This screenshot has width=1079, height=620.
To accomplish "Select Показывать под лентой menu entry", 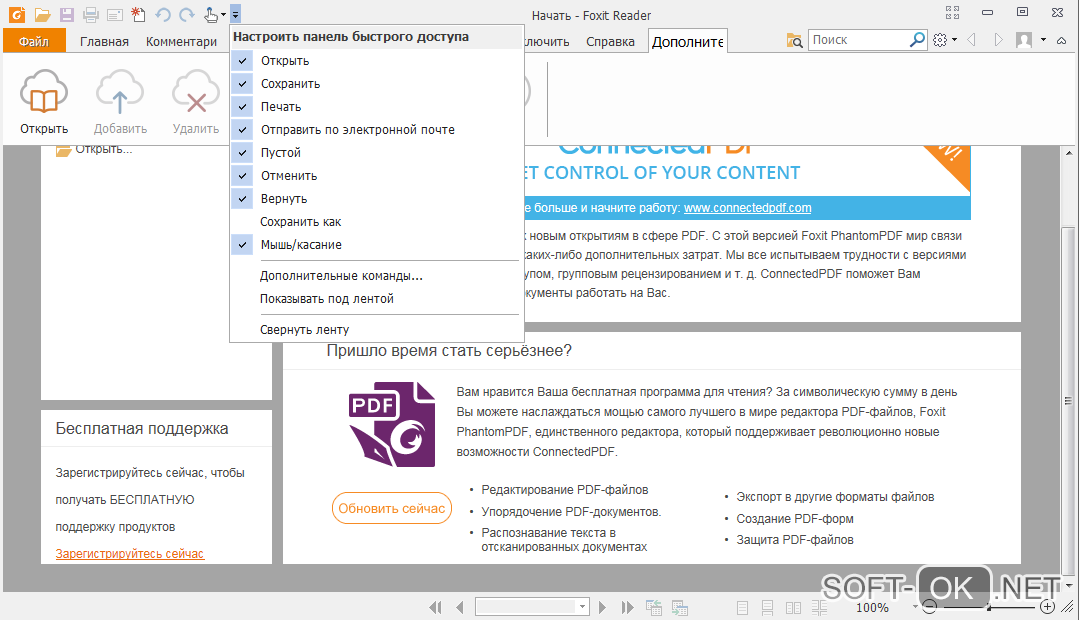I will pyautogui.click(x=377, y=299).
